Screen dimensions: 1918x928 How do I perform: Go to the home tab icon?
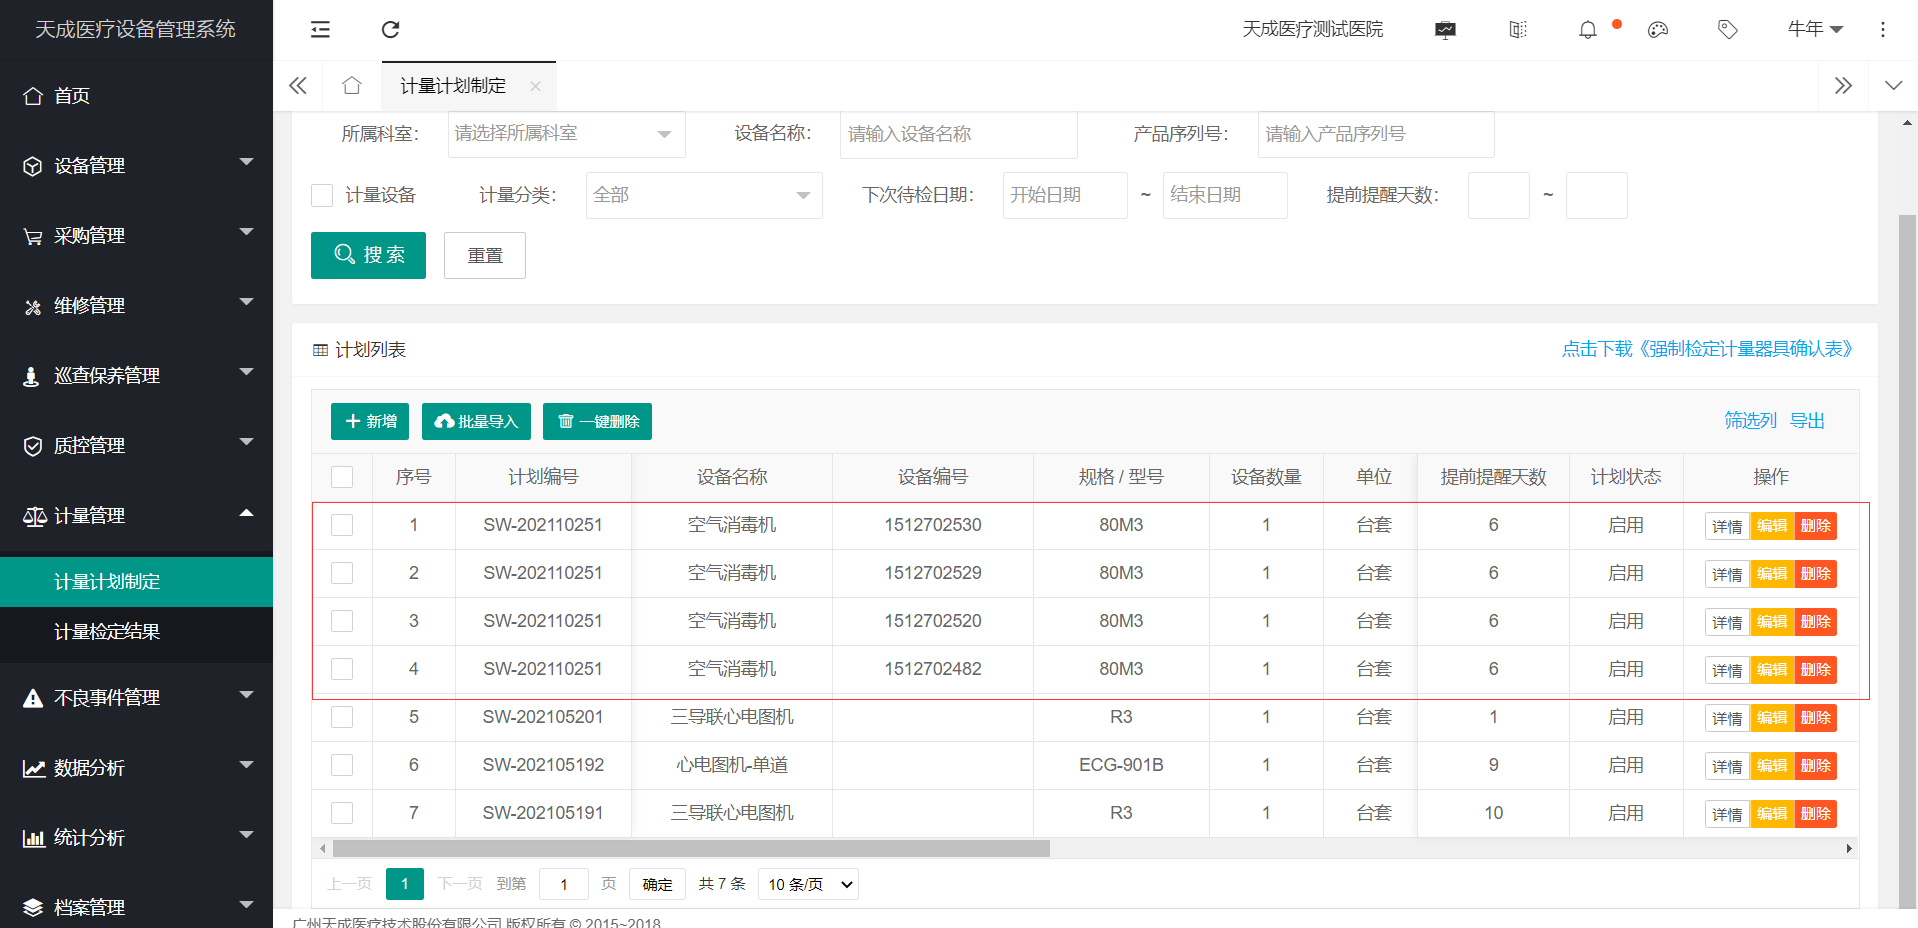tap(351, 86)
